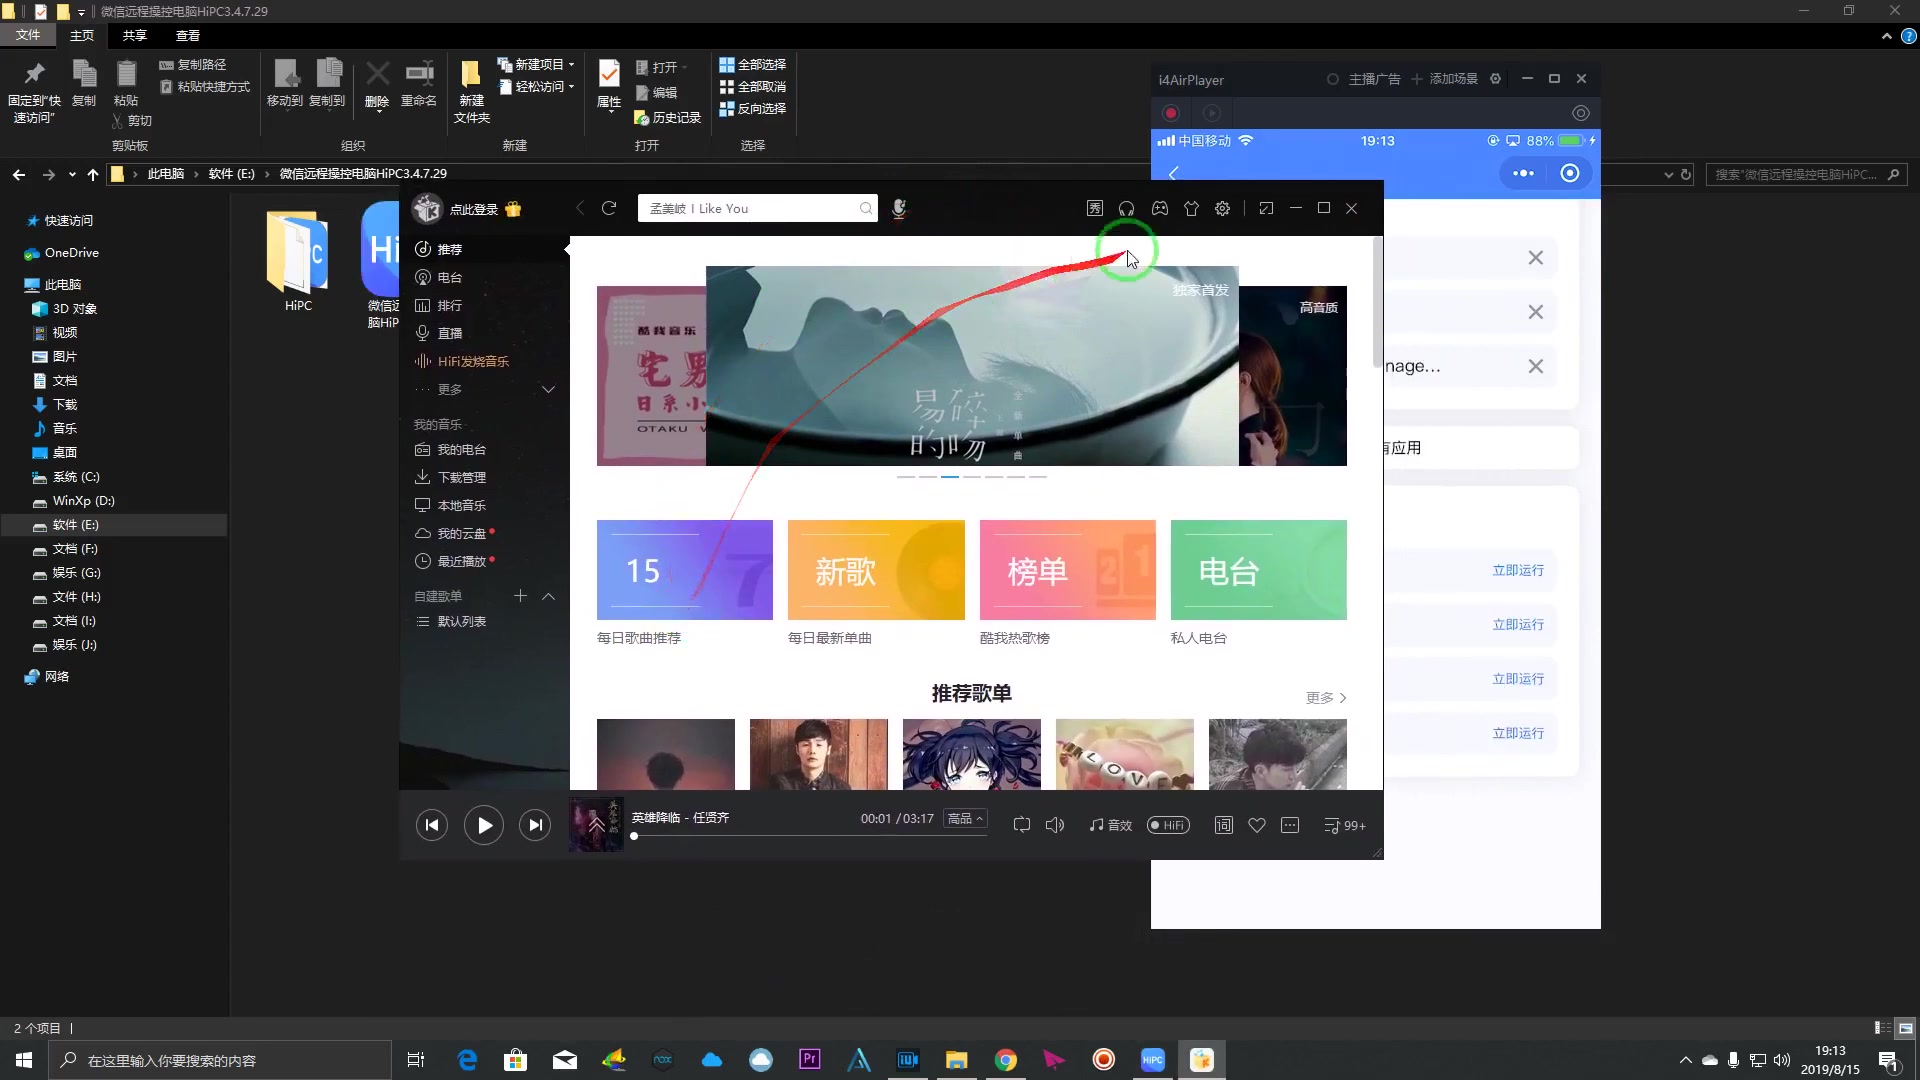Screen dimensions: 1920x1080
Task: Click record button in i4AirPlayer
Action: pyautogui.click(x=1171, y=113)
